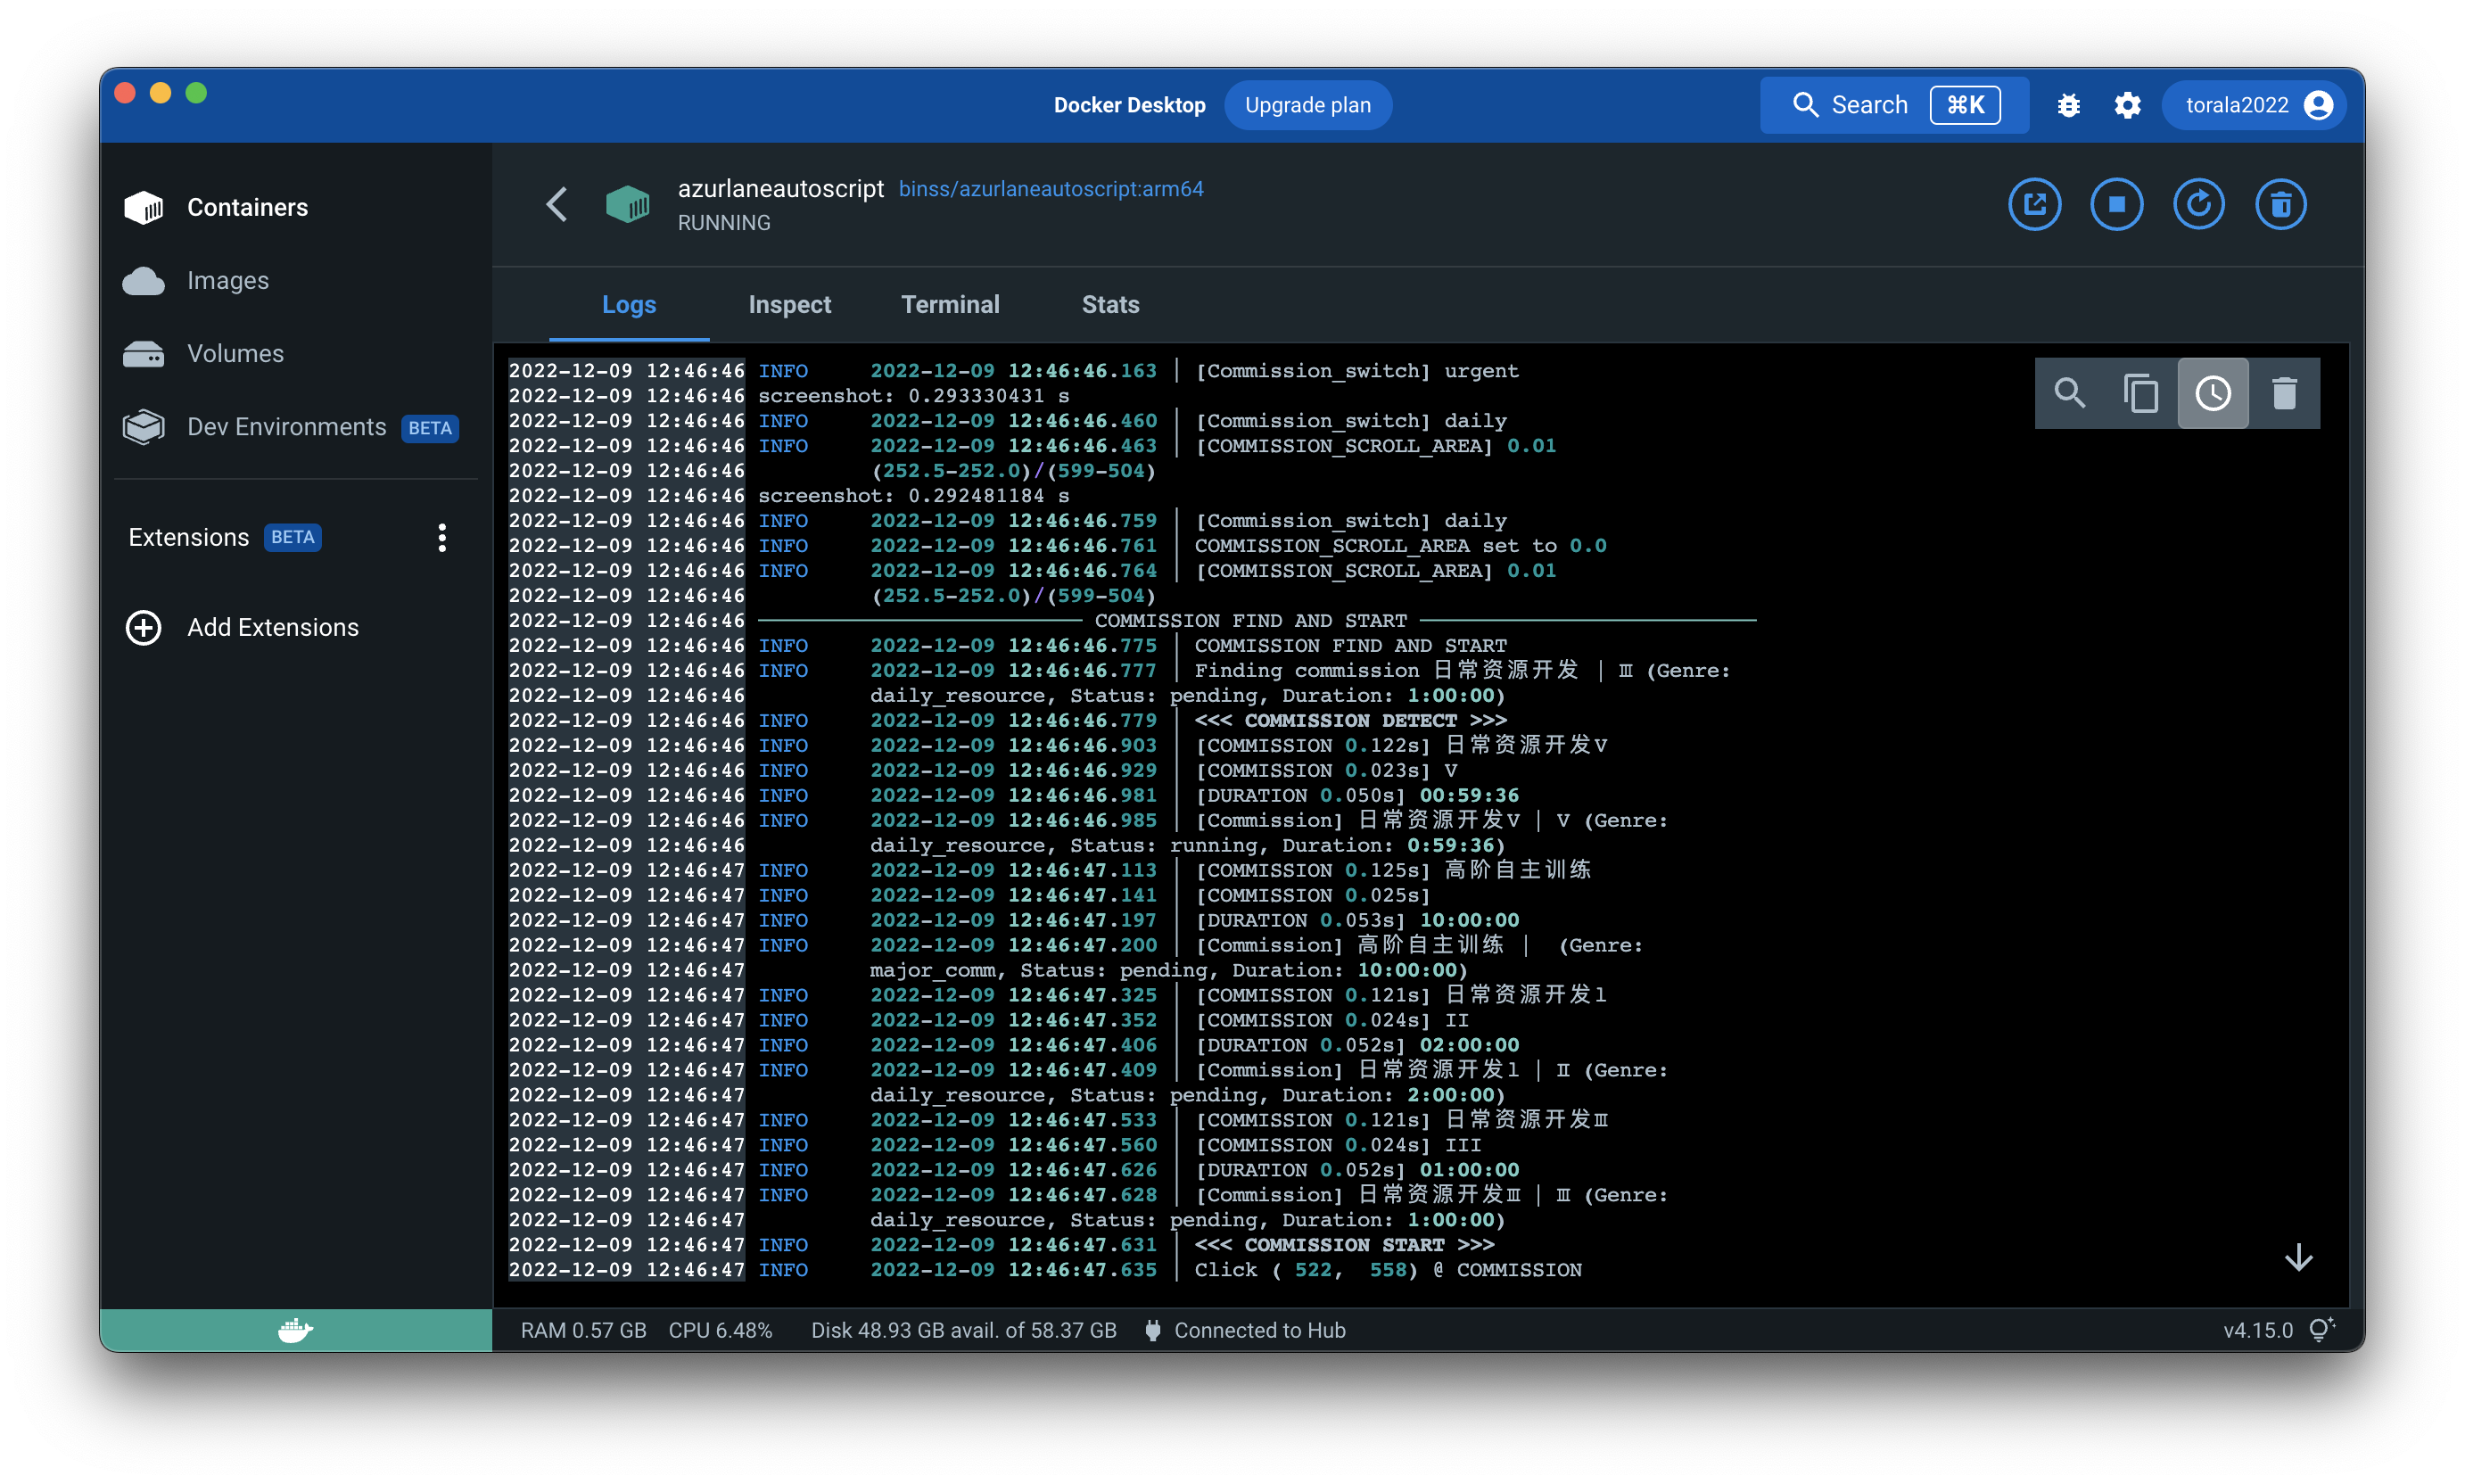Open the Volumes drive icon
The image size is (2465, 1484).
pos(144,354)
